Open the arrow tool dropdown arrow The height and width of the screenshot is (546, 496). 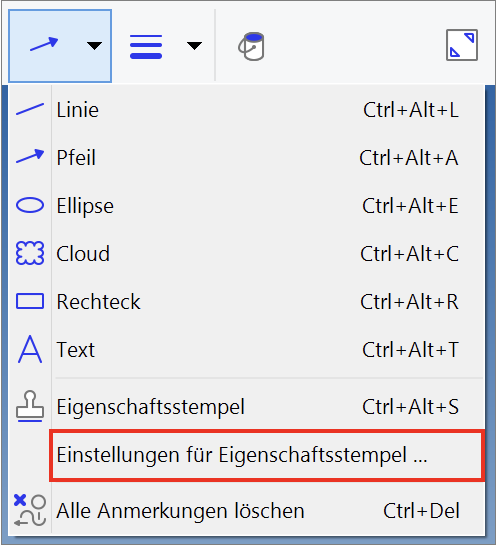(94, 46)
